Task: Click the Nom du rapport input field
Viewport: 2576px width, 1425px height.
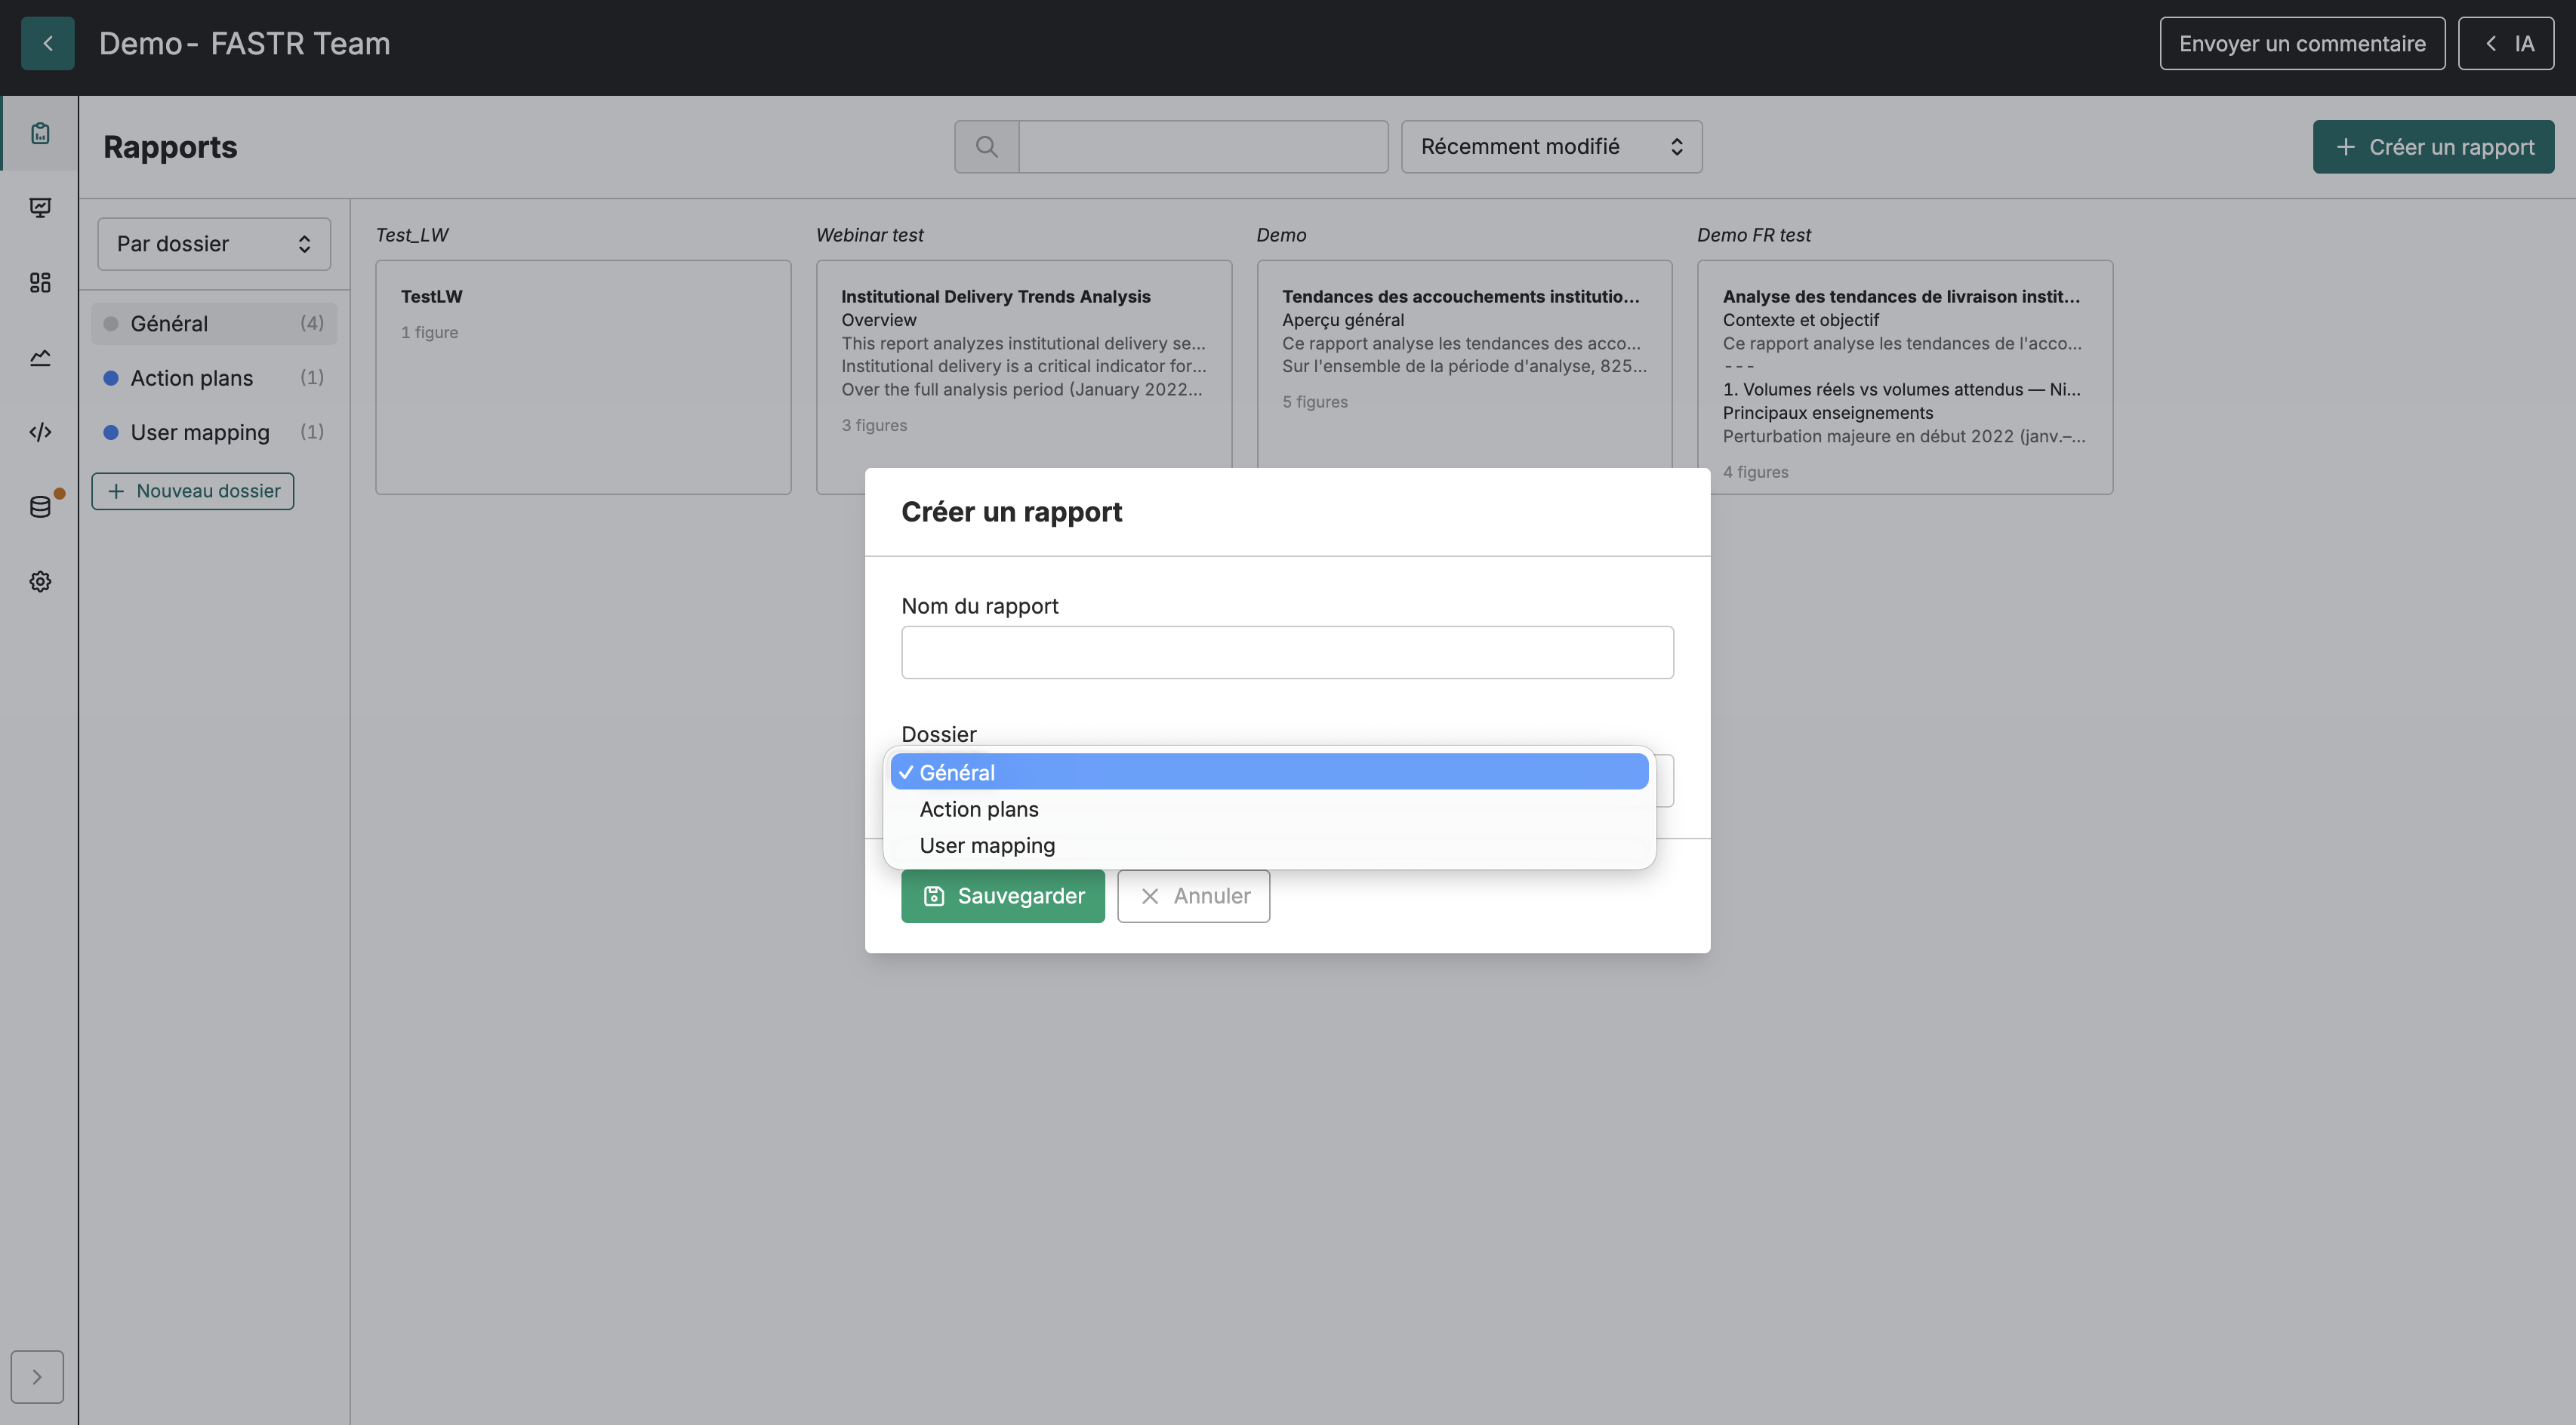Action: [1287, 652]
